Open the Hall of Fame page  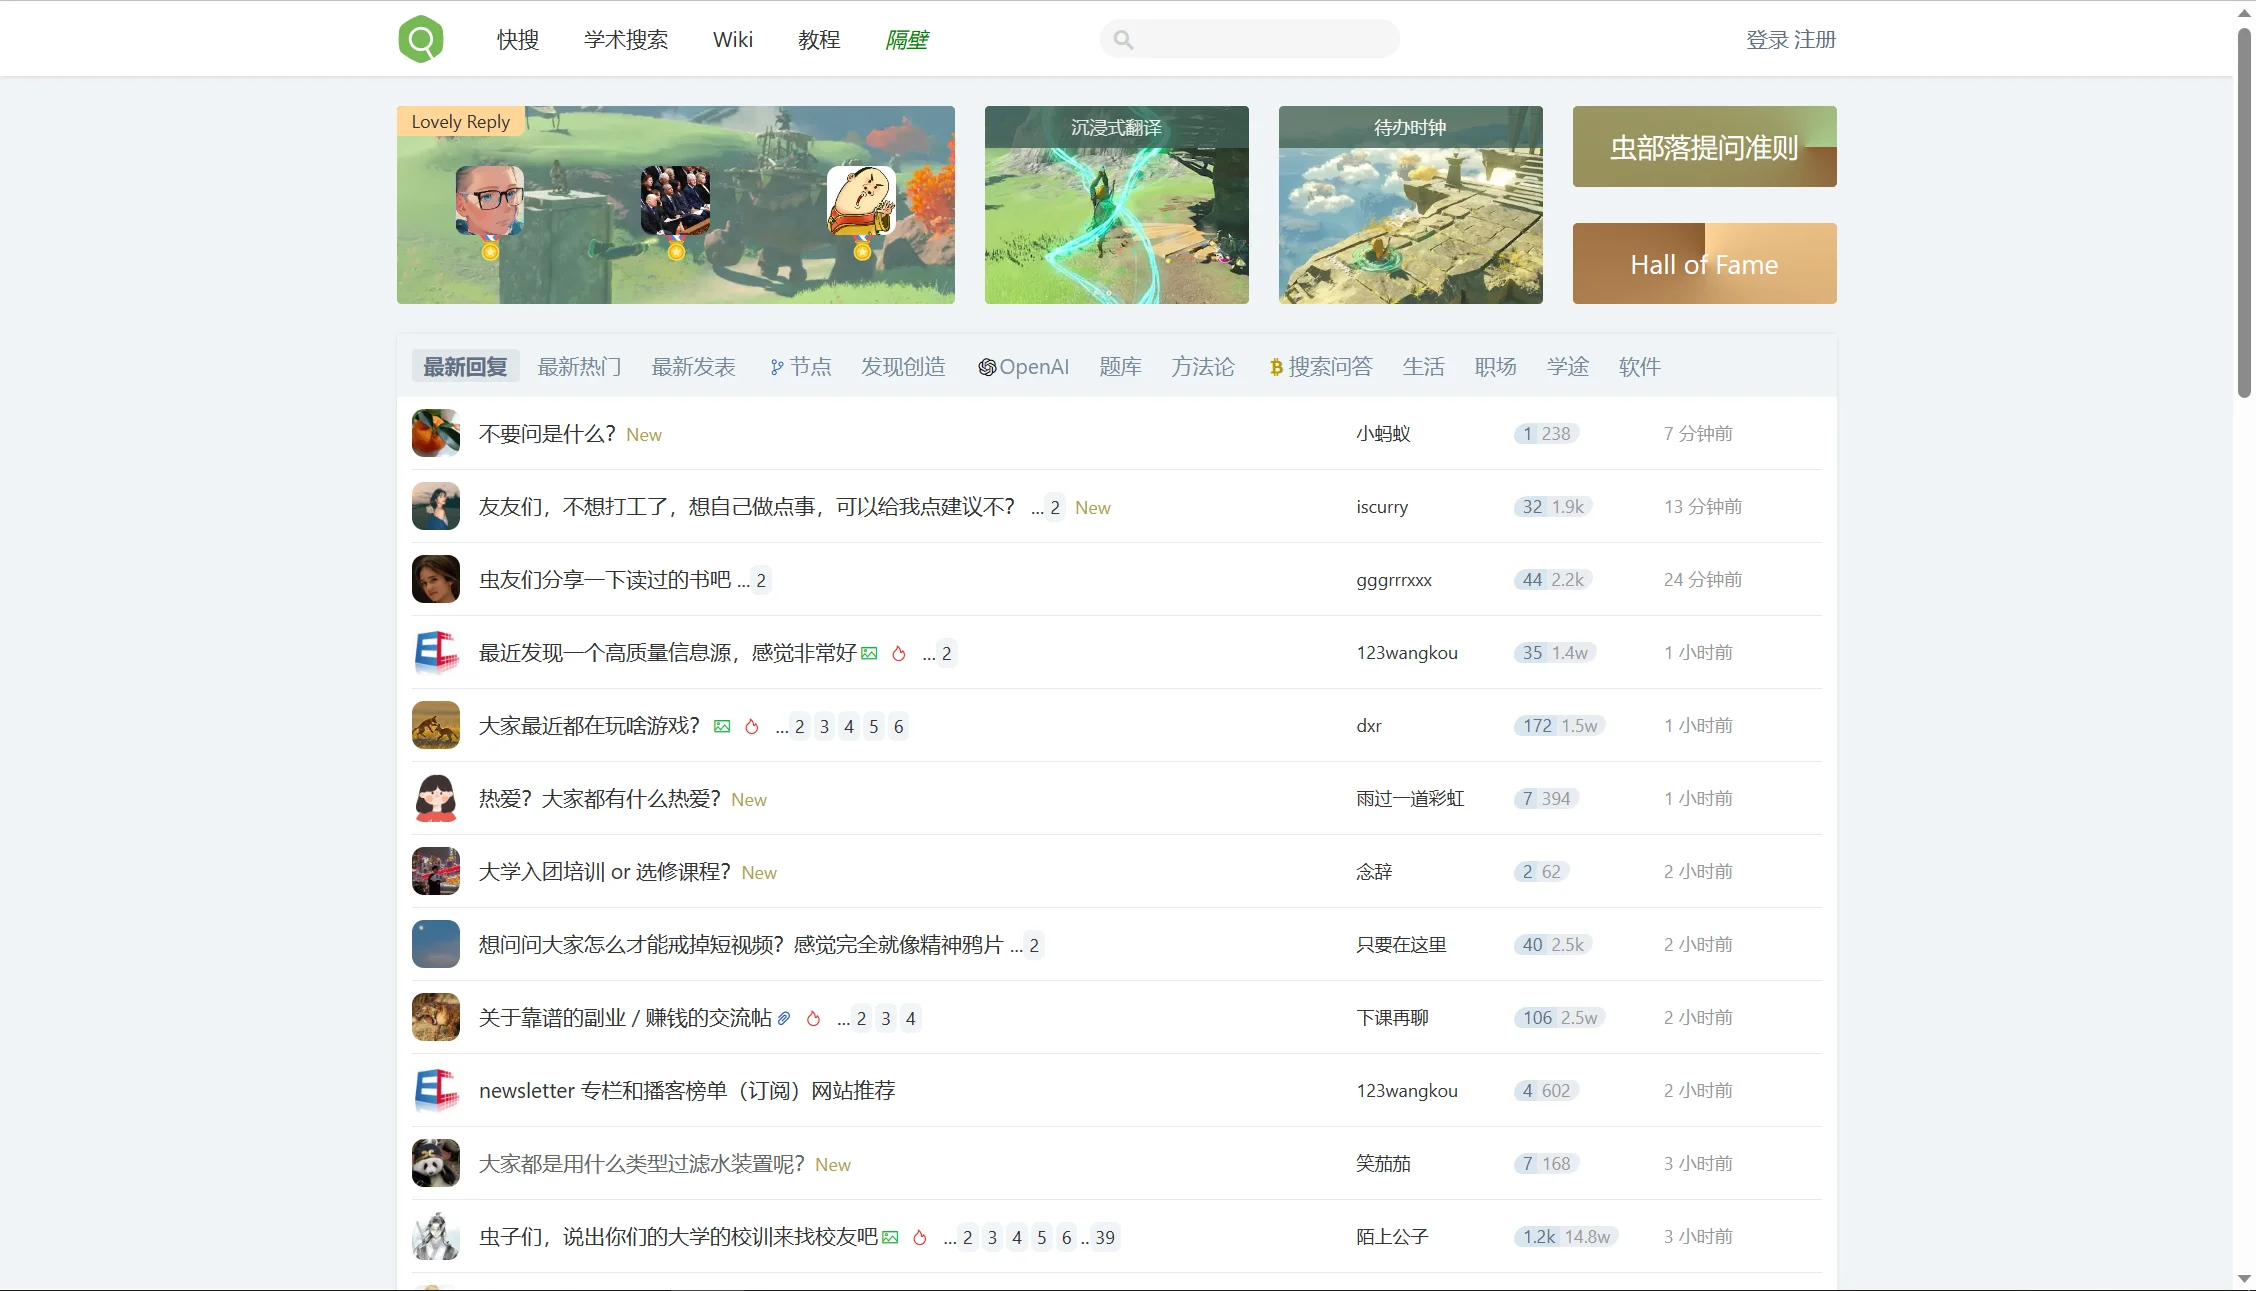[1703, 263]
